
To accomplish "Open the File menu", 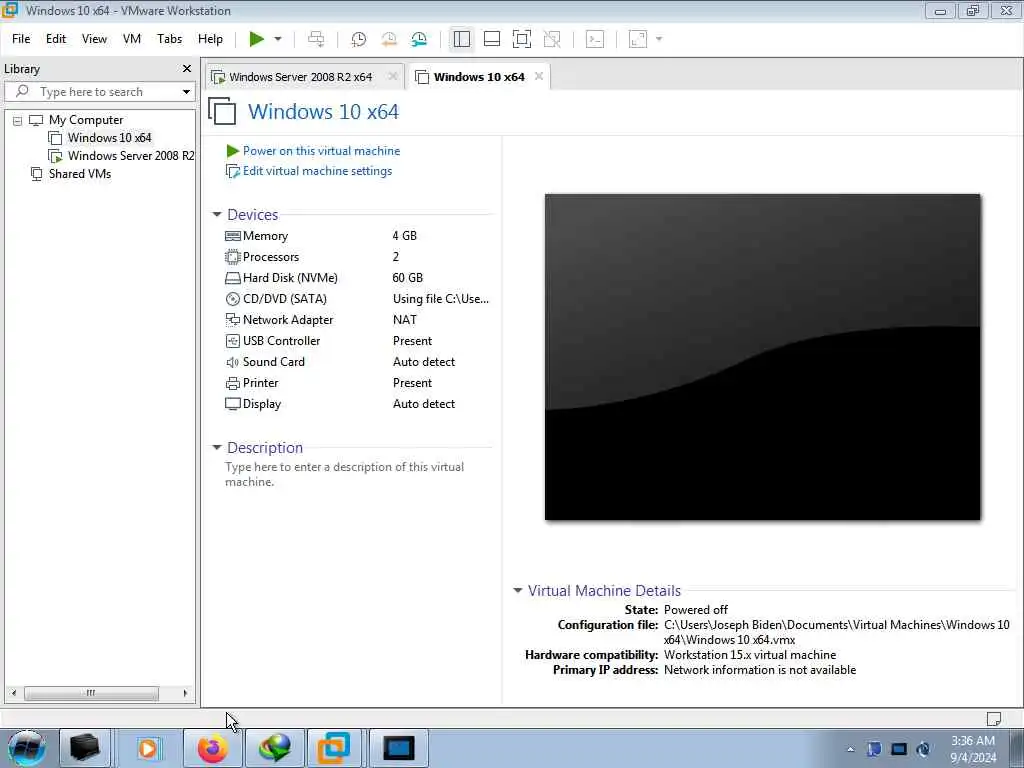I will [21, 39].
